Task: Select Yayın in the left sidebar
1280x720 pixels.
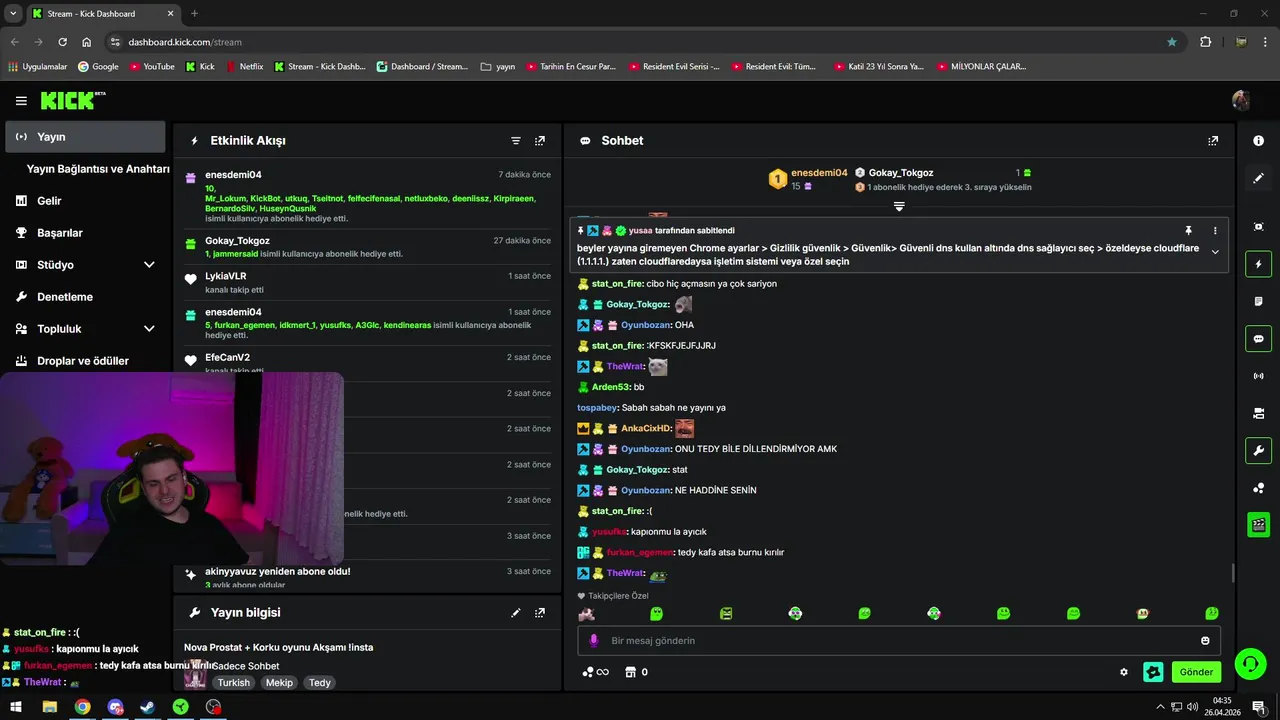Action: [x=85, y=137]
